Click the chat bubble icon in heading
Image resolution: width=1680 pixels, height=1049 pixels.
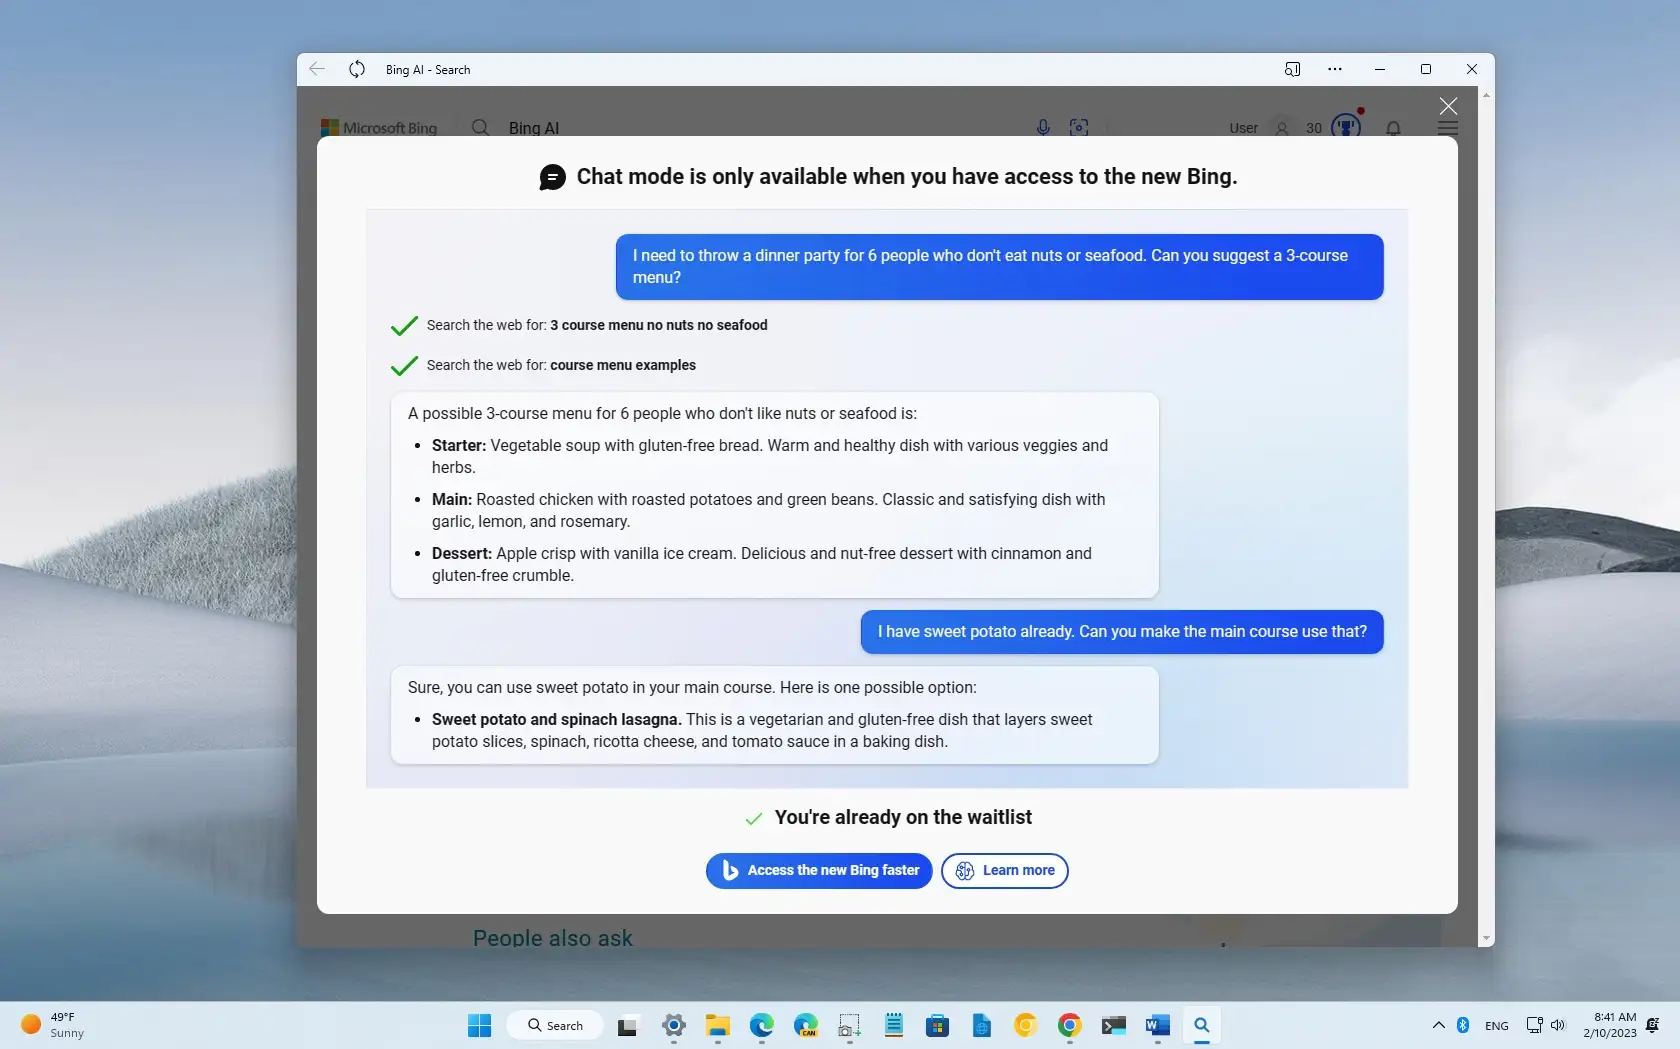pos(552,177)
